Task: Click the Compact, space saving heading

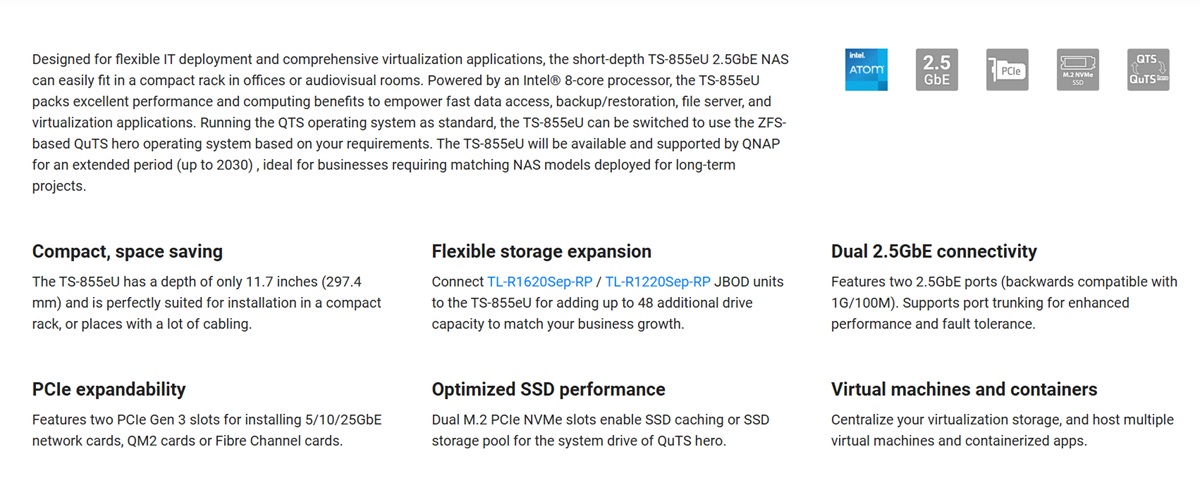Action: pyautogui.click(x=127, y=251)
